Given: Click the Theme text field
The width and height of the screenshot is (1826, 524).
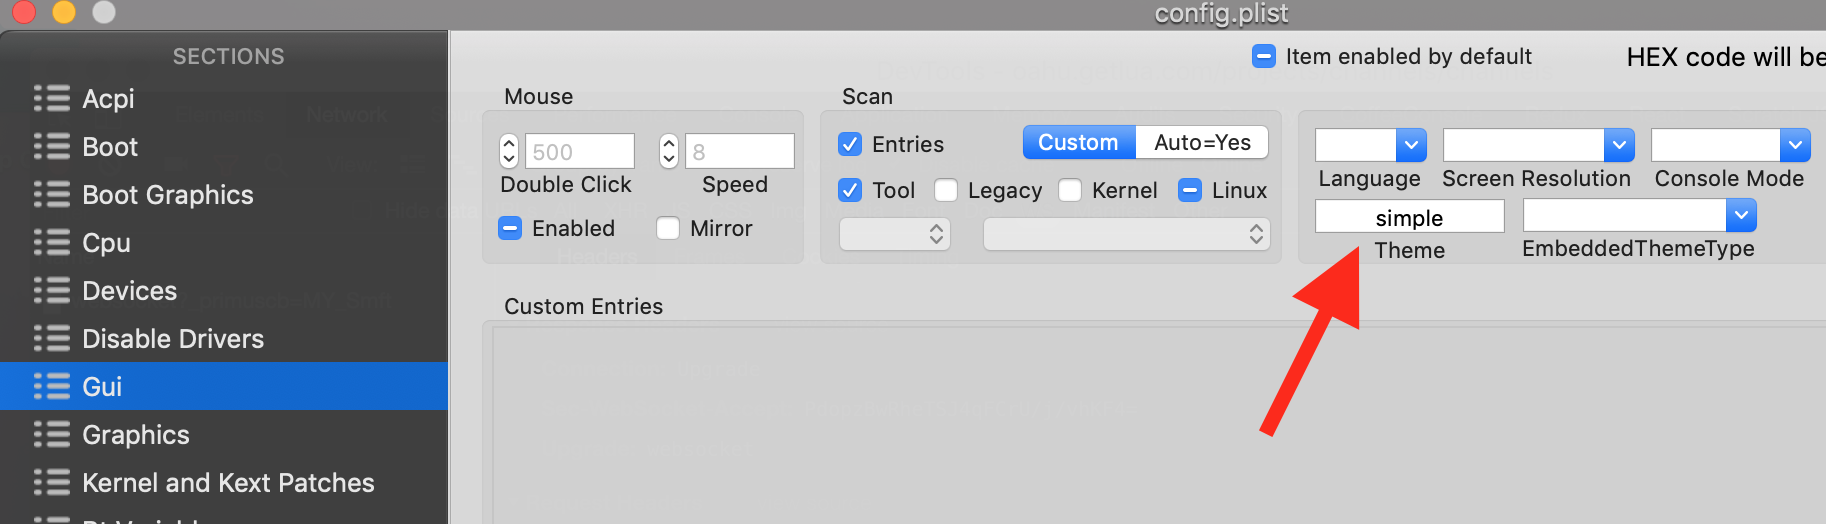Looking at the screenshot, I should (x=1409, y=217).
